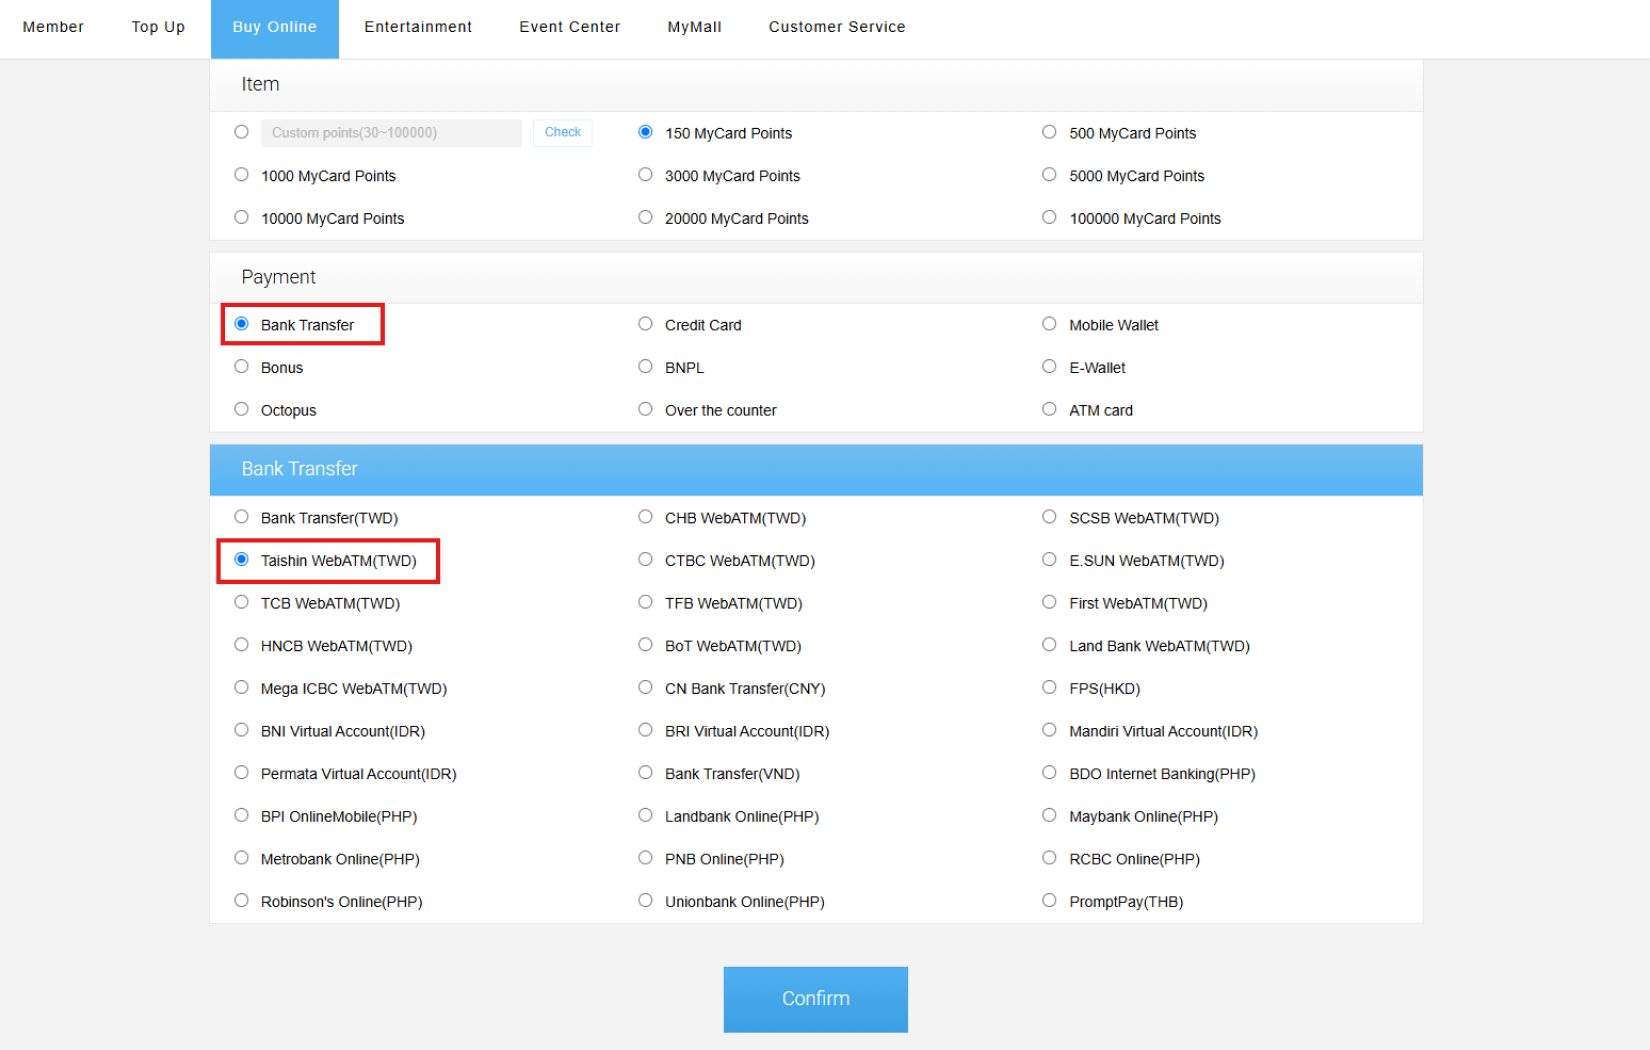Select CN Bank Transfer(CNY)
Screen dimensions: 1650x1050
coord(645,688)
